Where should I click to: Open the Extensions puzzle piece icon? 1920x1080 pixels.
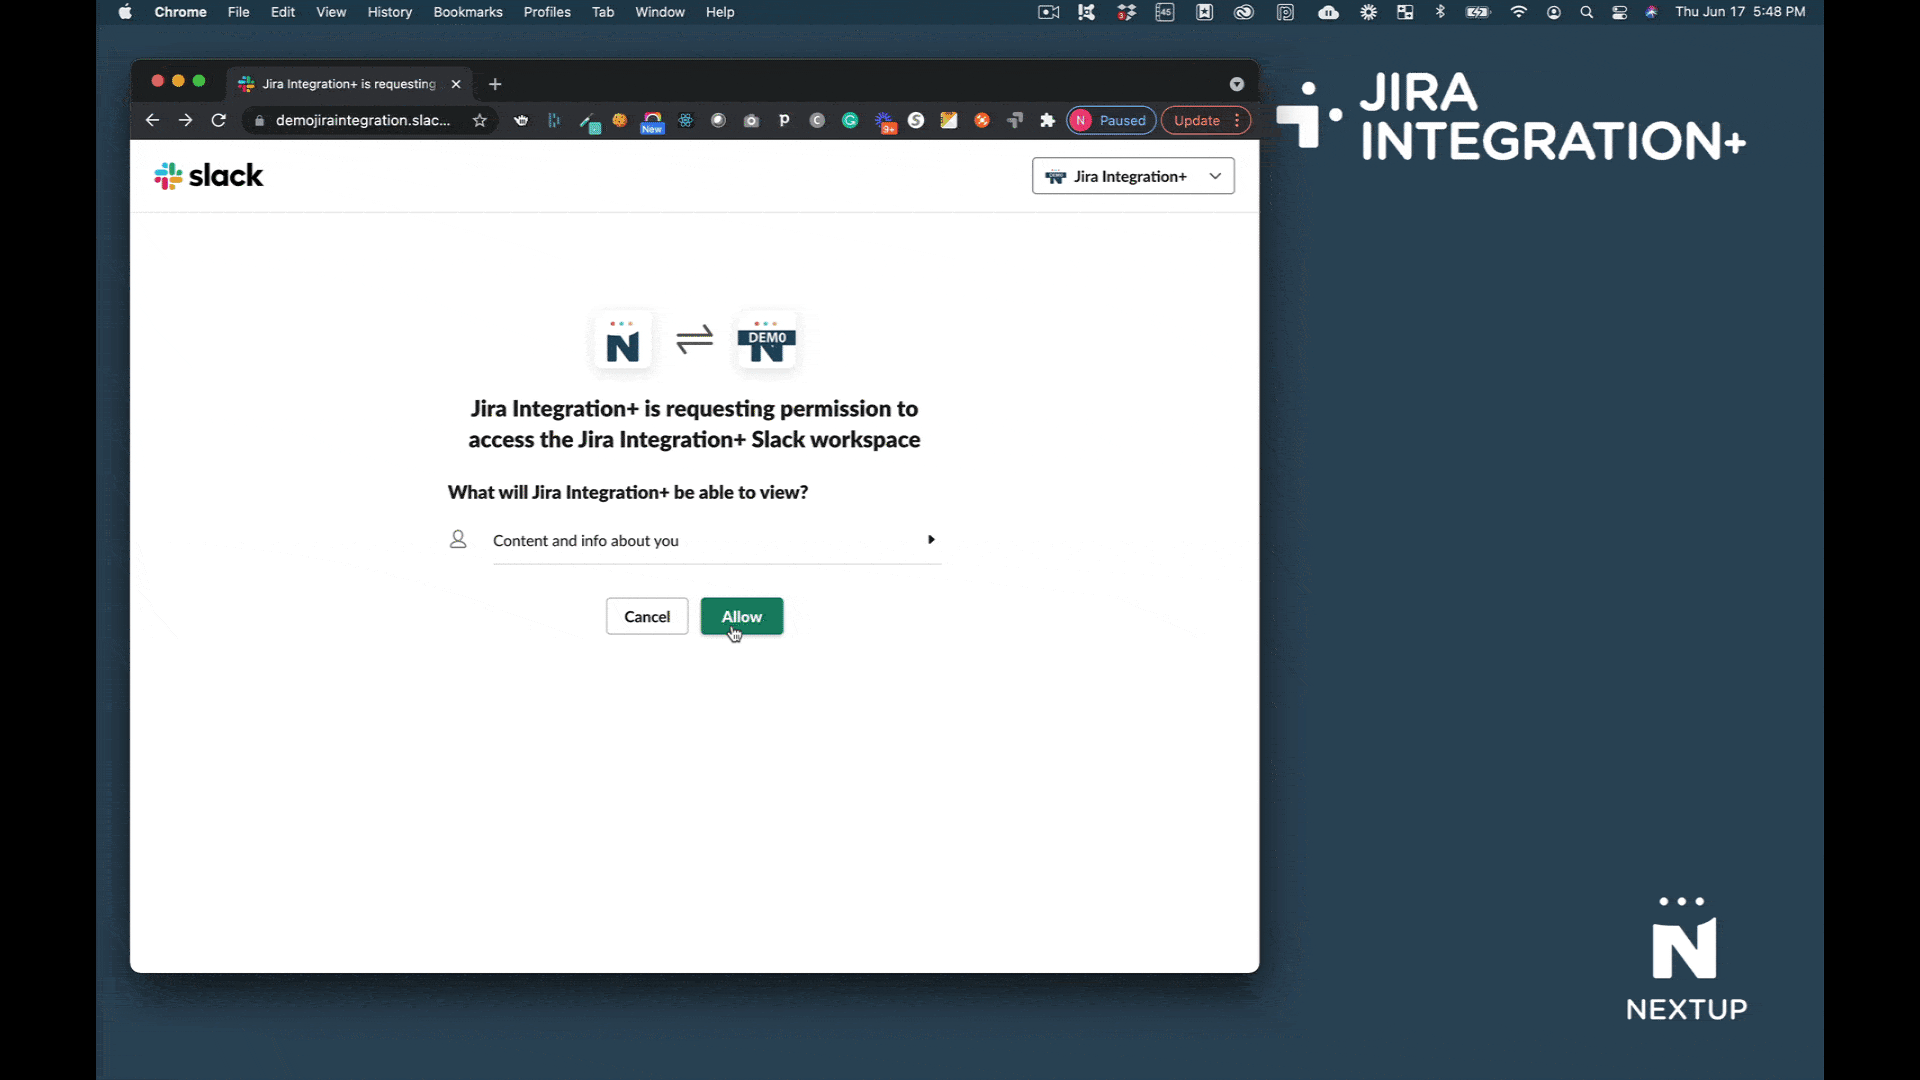(1048, 120)
